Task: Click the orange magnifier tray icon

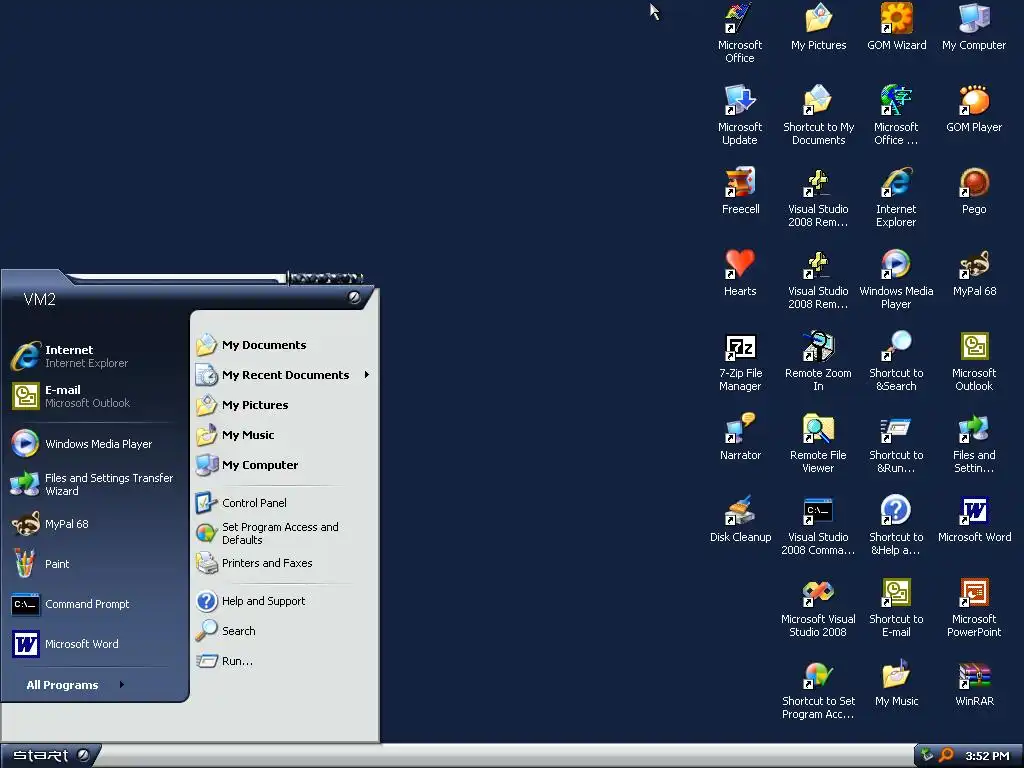Action: [x=947, y=756]
